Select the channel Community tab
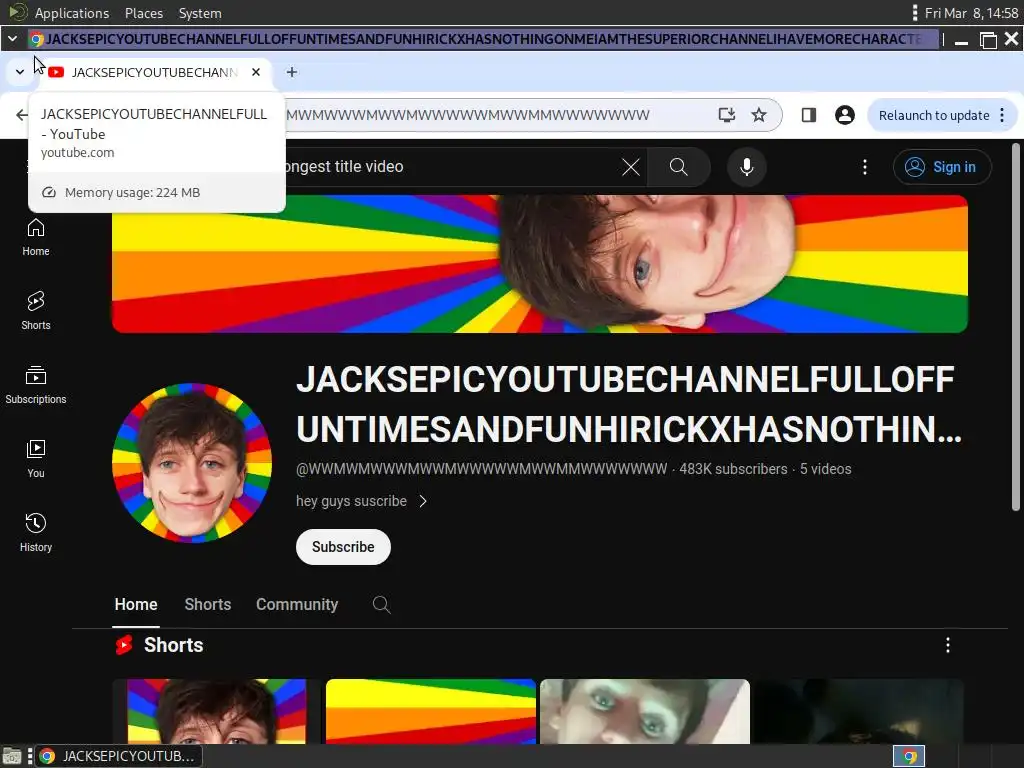 (x=297, y=605)
